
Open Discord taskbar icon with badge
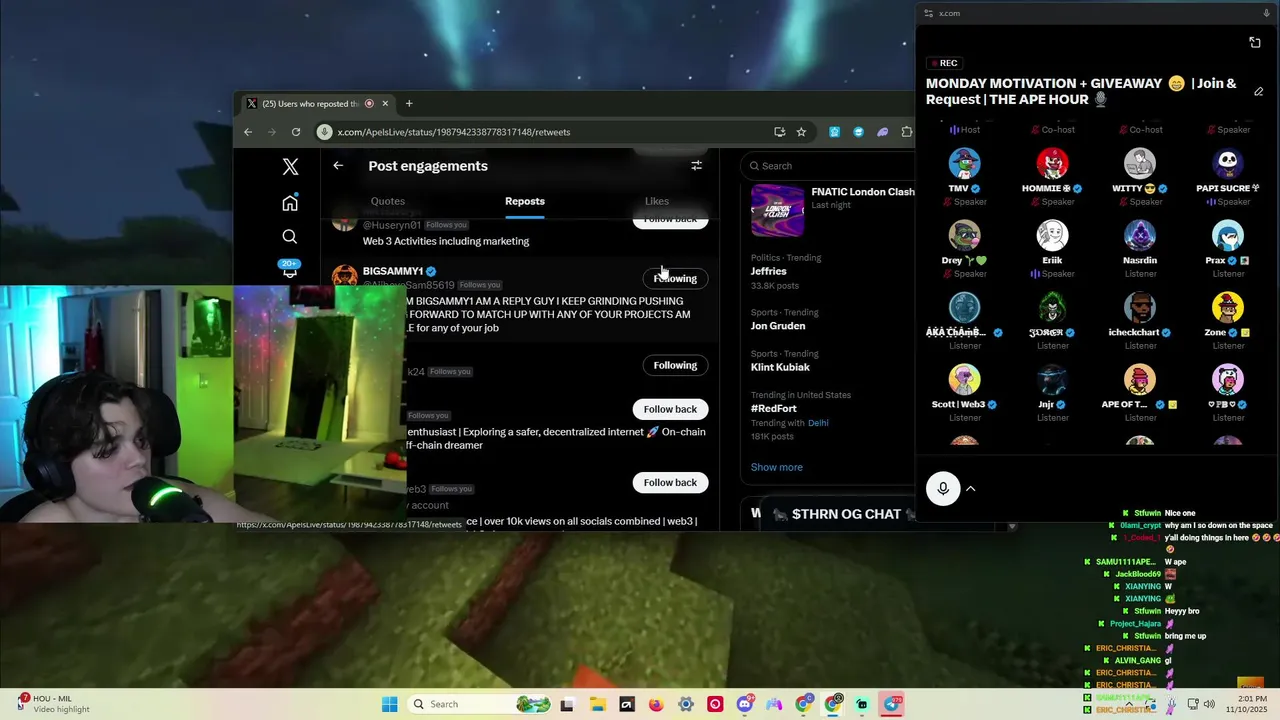(745, 704)
